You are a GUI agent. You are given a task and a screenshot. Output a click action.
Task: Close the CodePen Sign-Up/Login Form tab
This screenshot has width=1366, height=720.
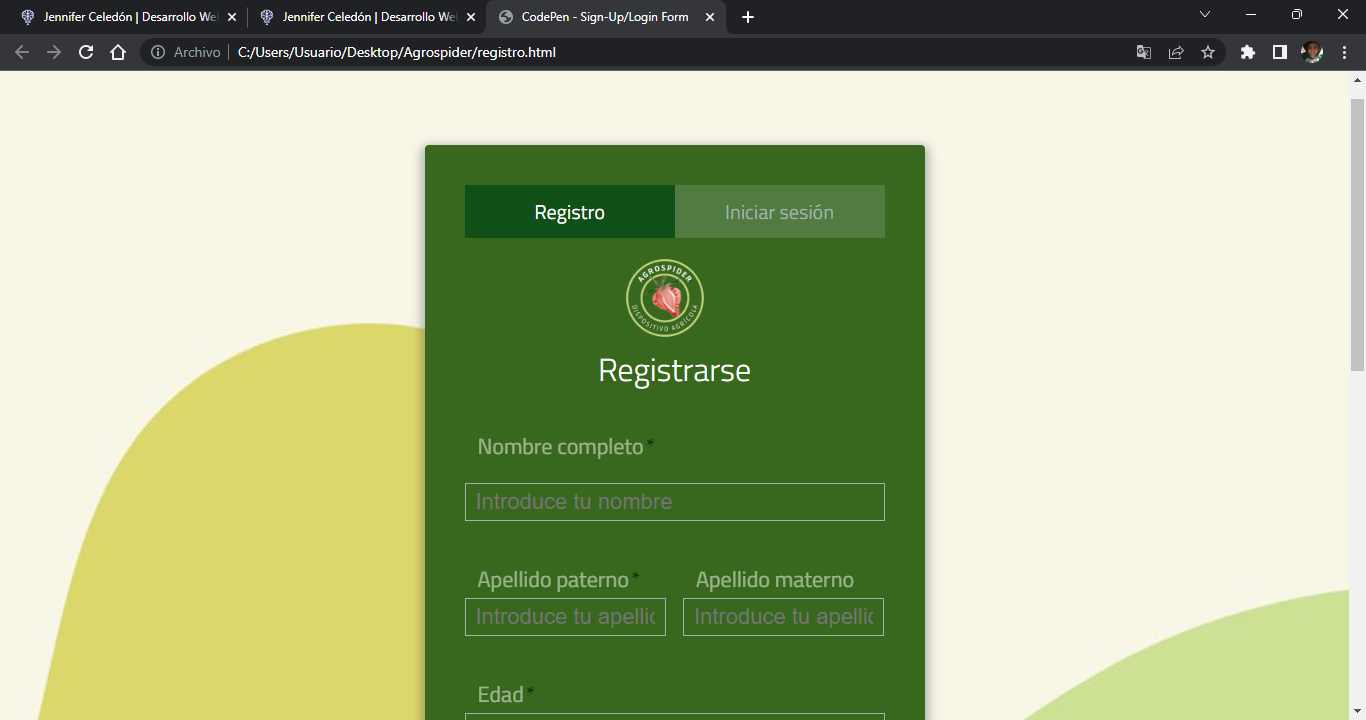pyautogui.click(x=710, y=17)
